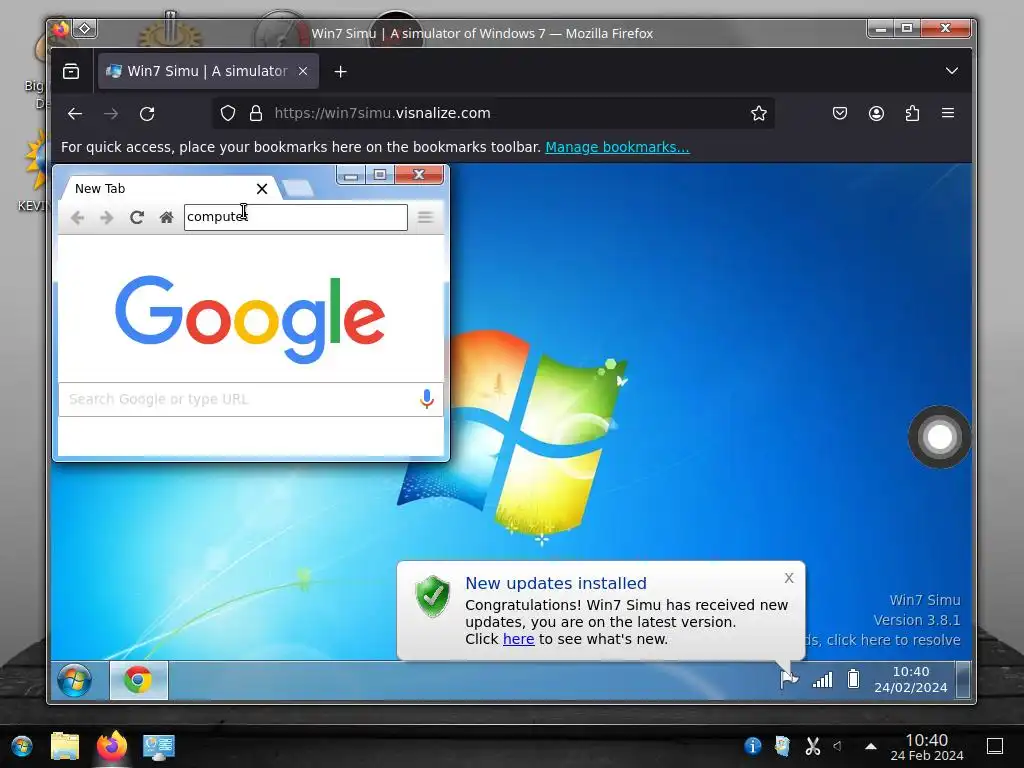Reload the Firefox page

click(x=147, y=114)
